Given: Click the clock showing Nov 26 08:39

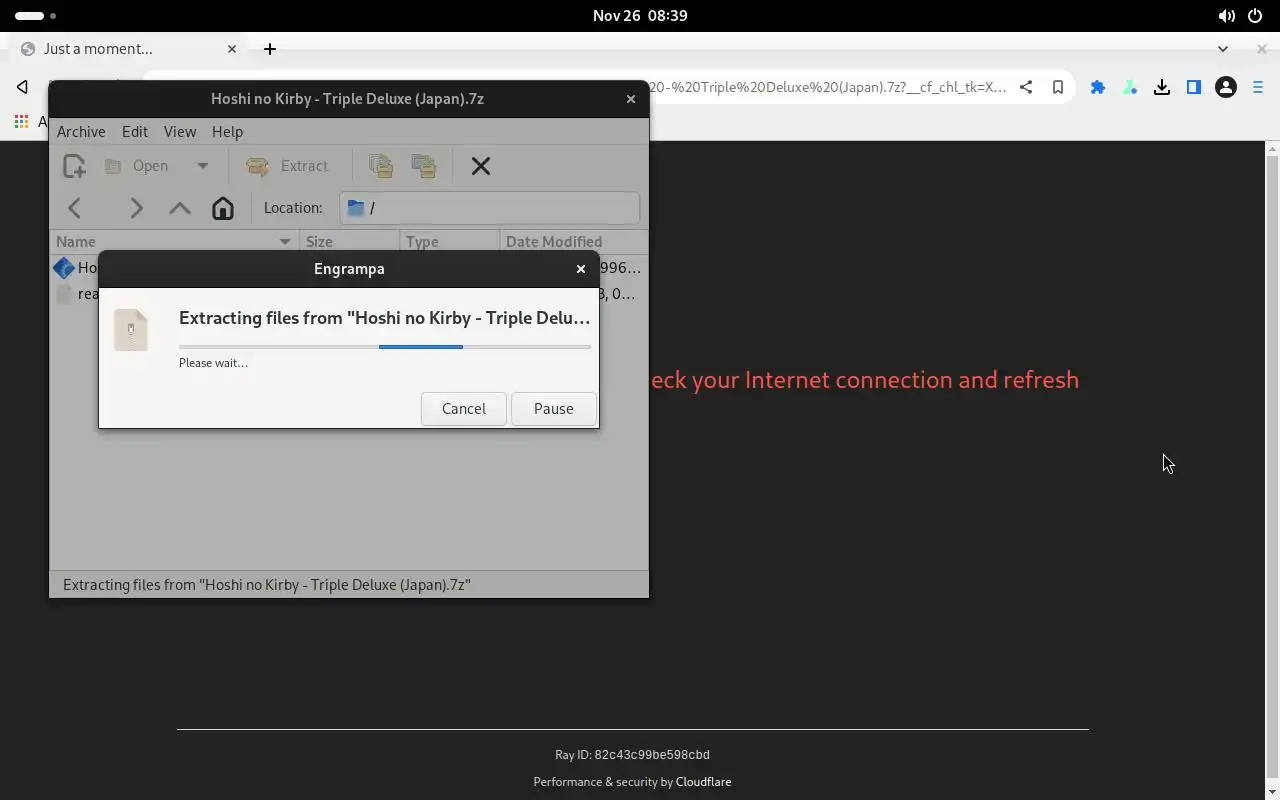Looking at the screenshot, I should [640, 15].
